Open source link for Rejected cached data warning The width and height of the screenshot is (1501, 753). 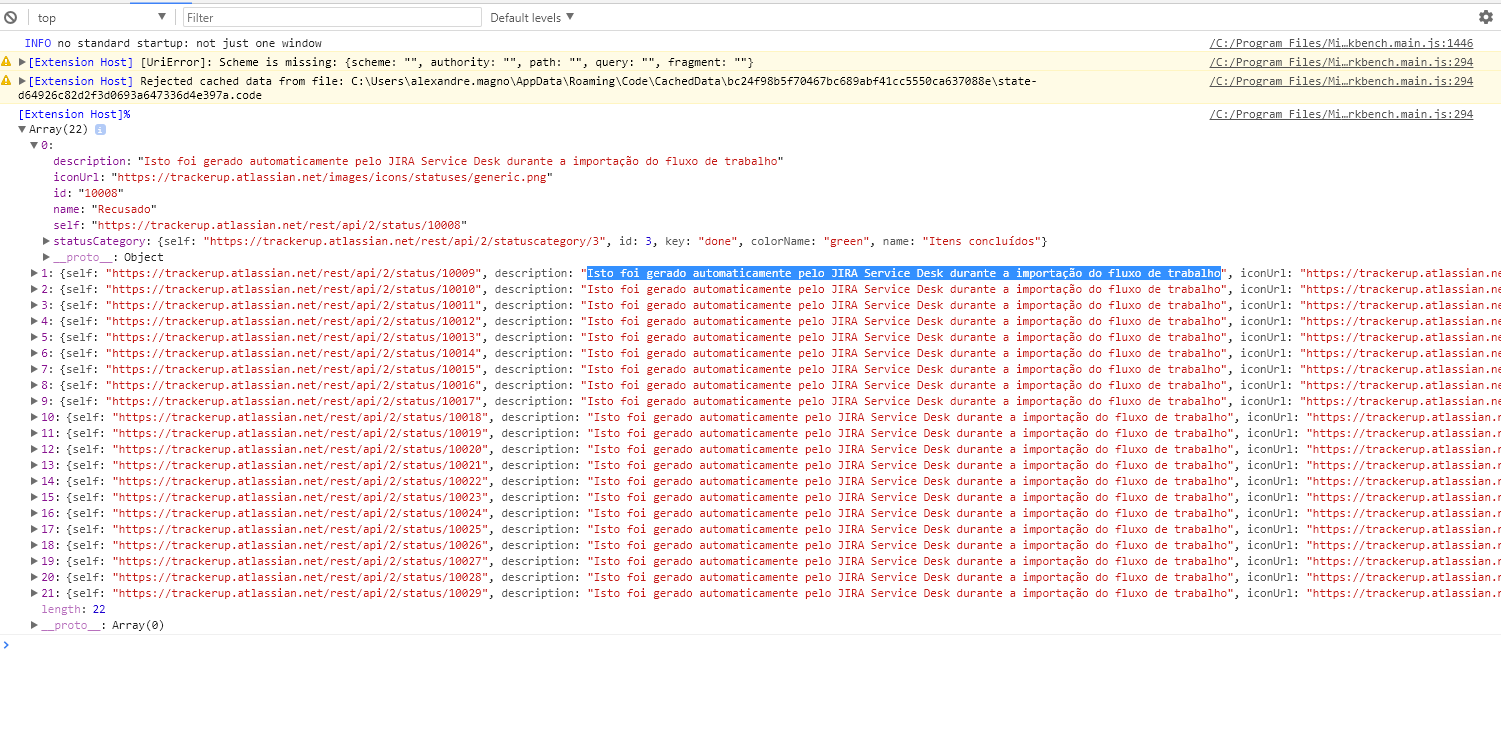[x=1341, y=81]
